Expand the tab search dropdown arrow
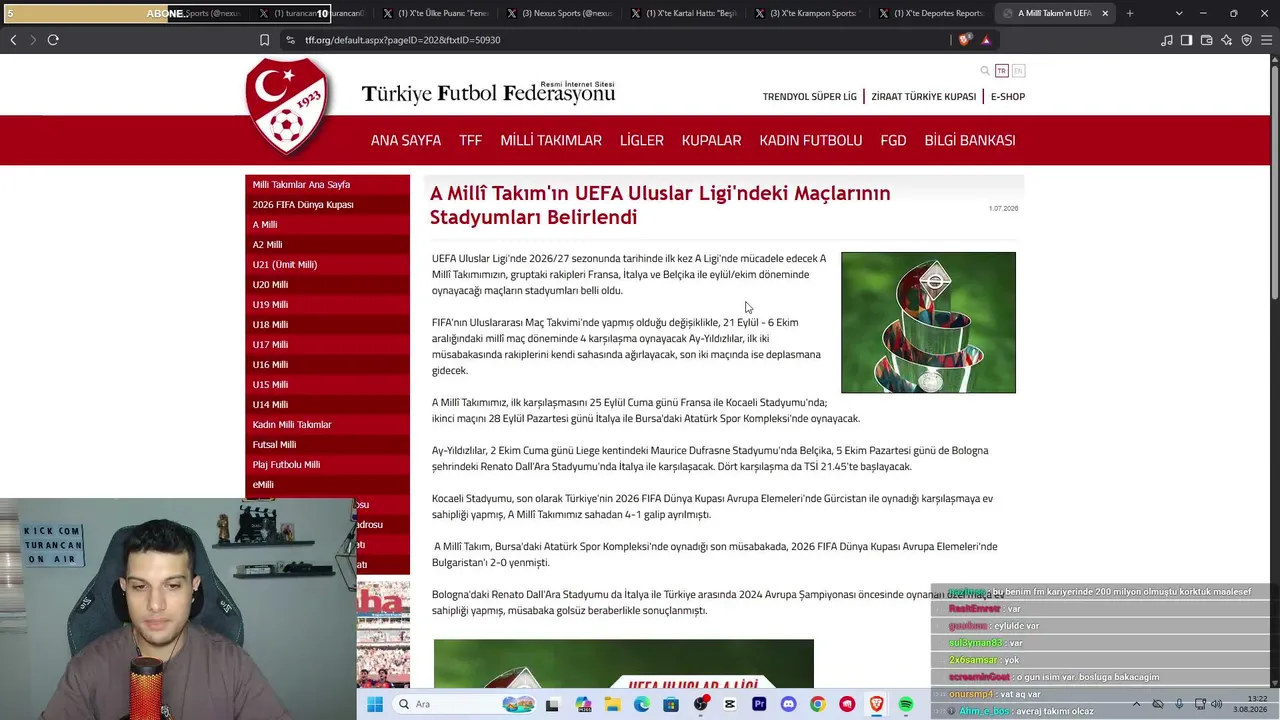The height and width of the screenshot is (720, 1280). click(1180, 14)
